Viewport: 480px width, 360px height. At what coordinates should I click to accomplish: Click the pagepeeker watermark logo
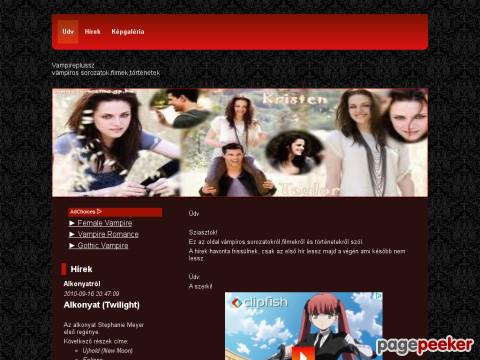425,345
